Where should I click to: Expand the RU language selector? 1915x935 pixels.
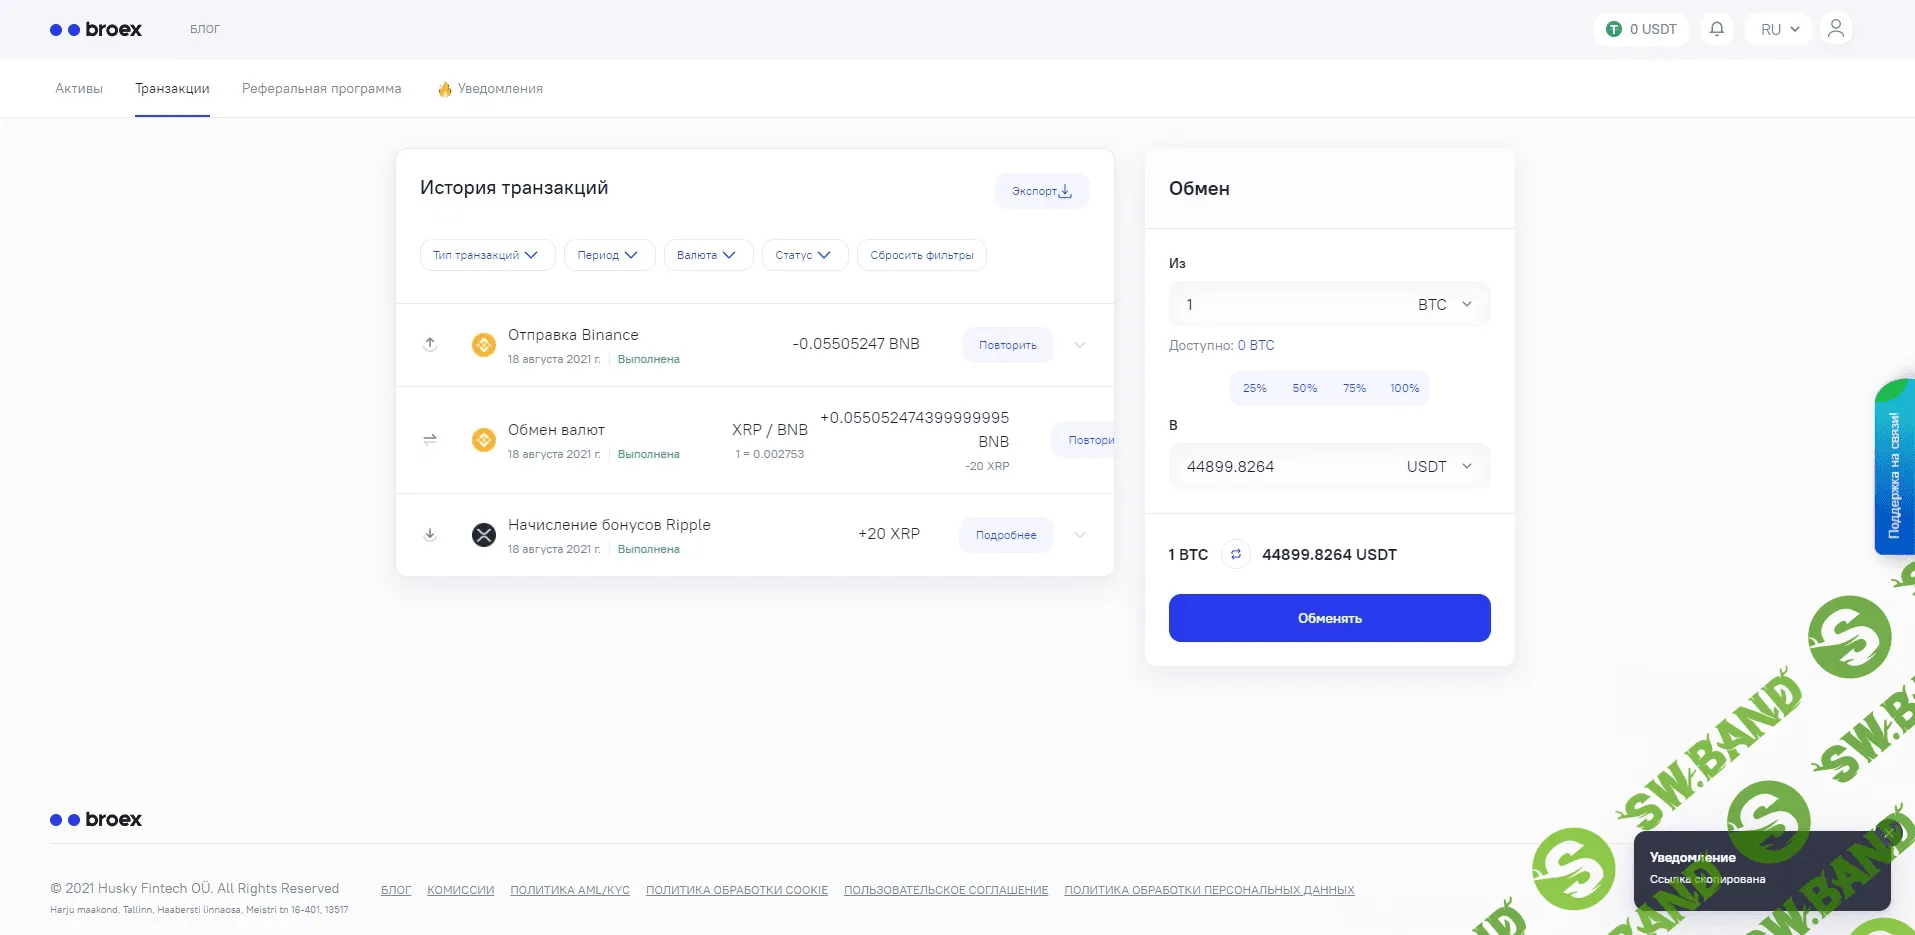[x=1779, y=29]
